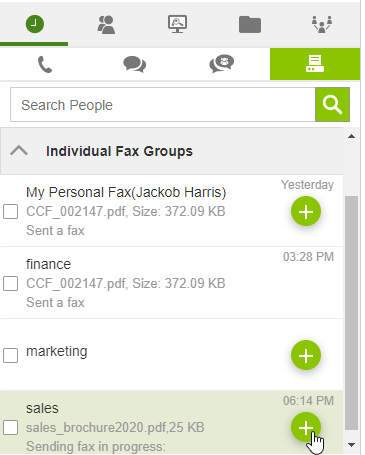Select the green fax machine tab
Viewport: 365px width, 455px height.
(315, 64)
